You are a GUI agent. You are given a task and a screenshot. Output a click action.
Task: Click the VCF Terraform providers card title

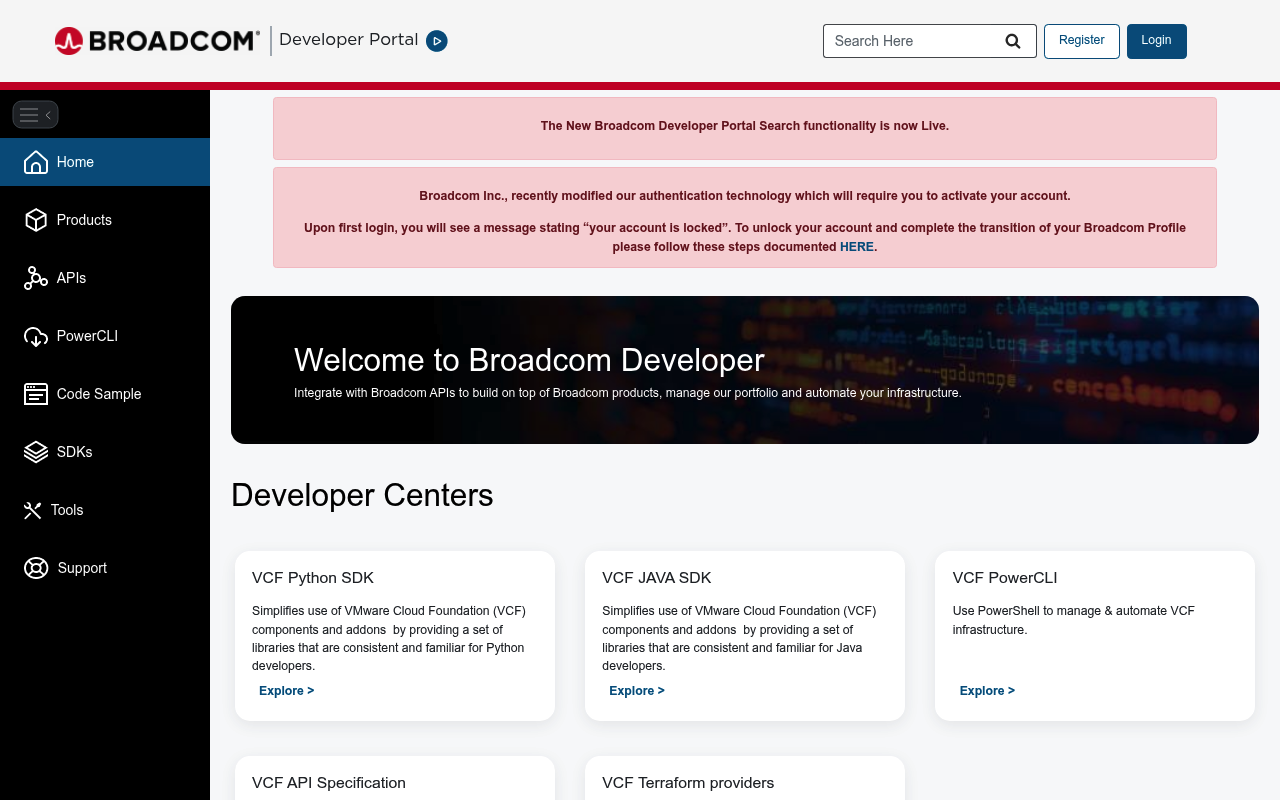(x=688, y=783)
